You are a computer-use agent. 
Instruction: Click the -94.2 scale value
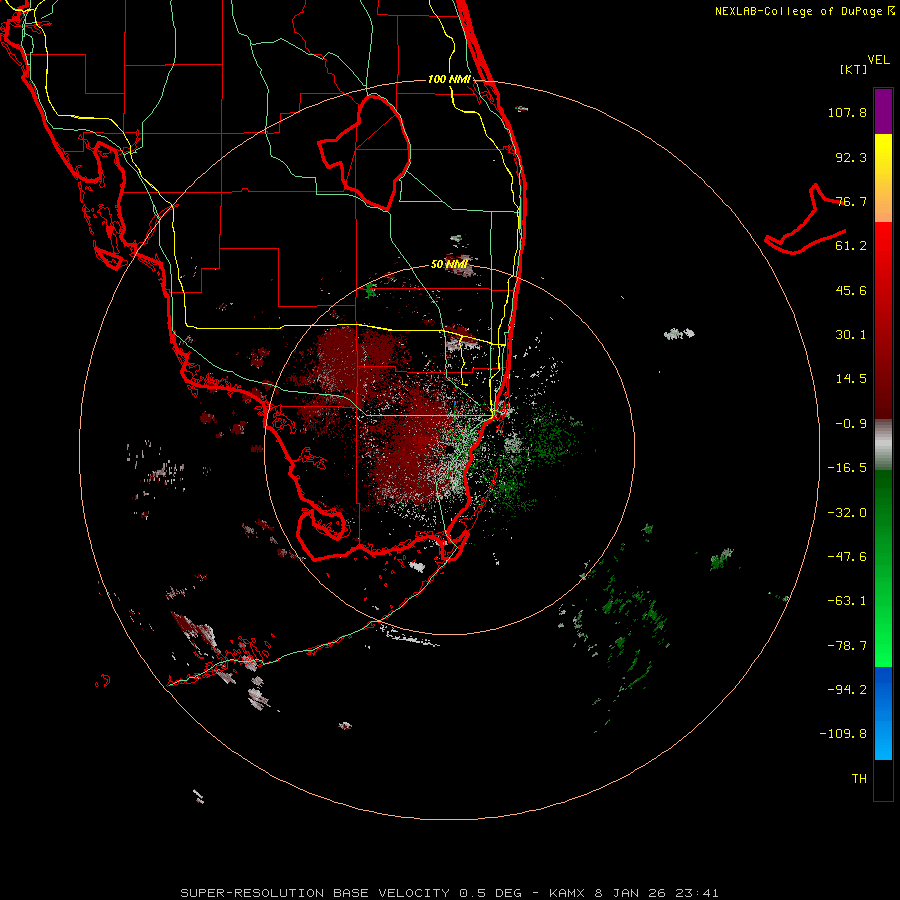coord(847,690)
